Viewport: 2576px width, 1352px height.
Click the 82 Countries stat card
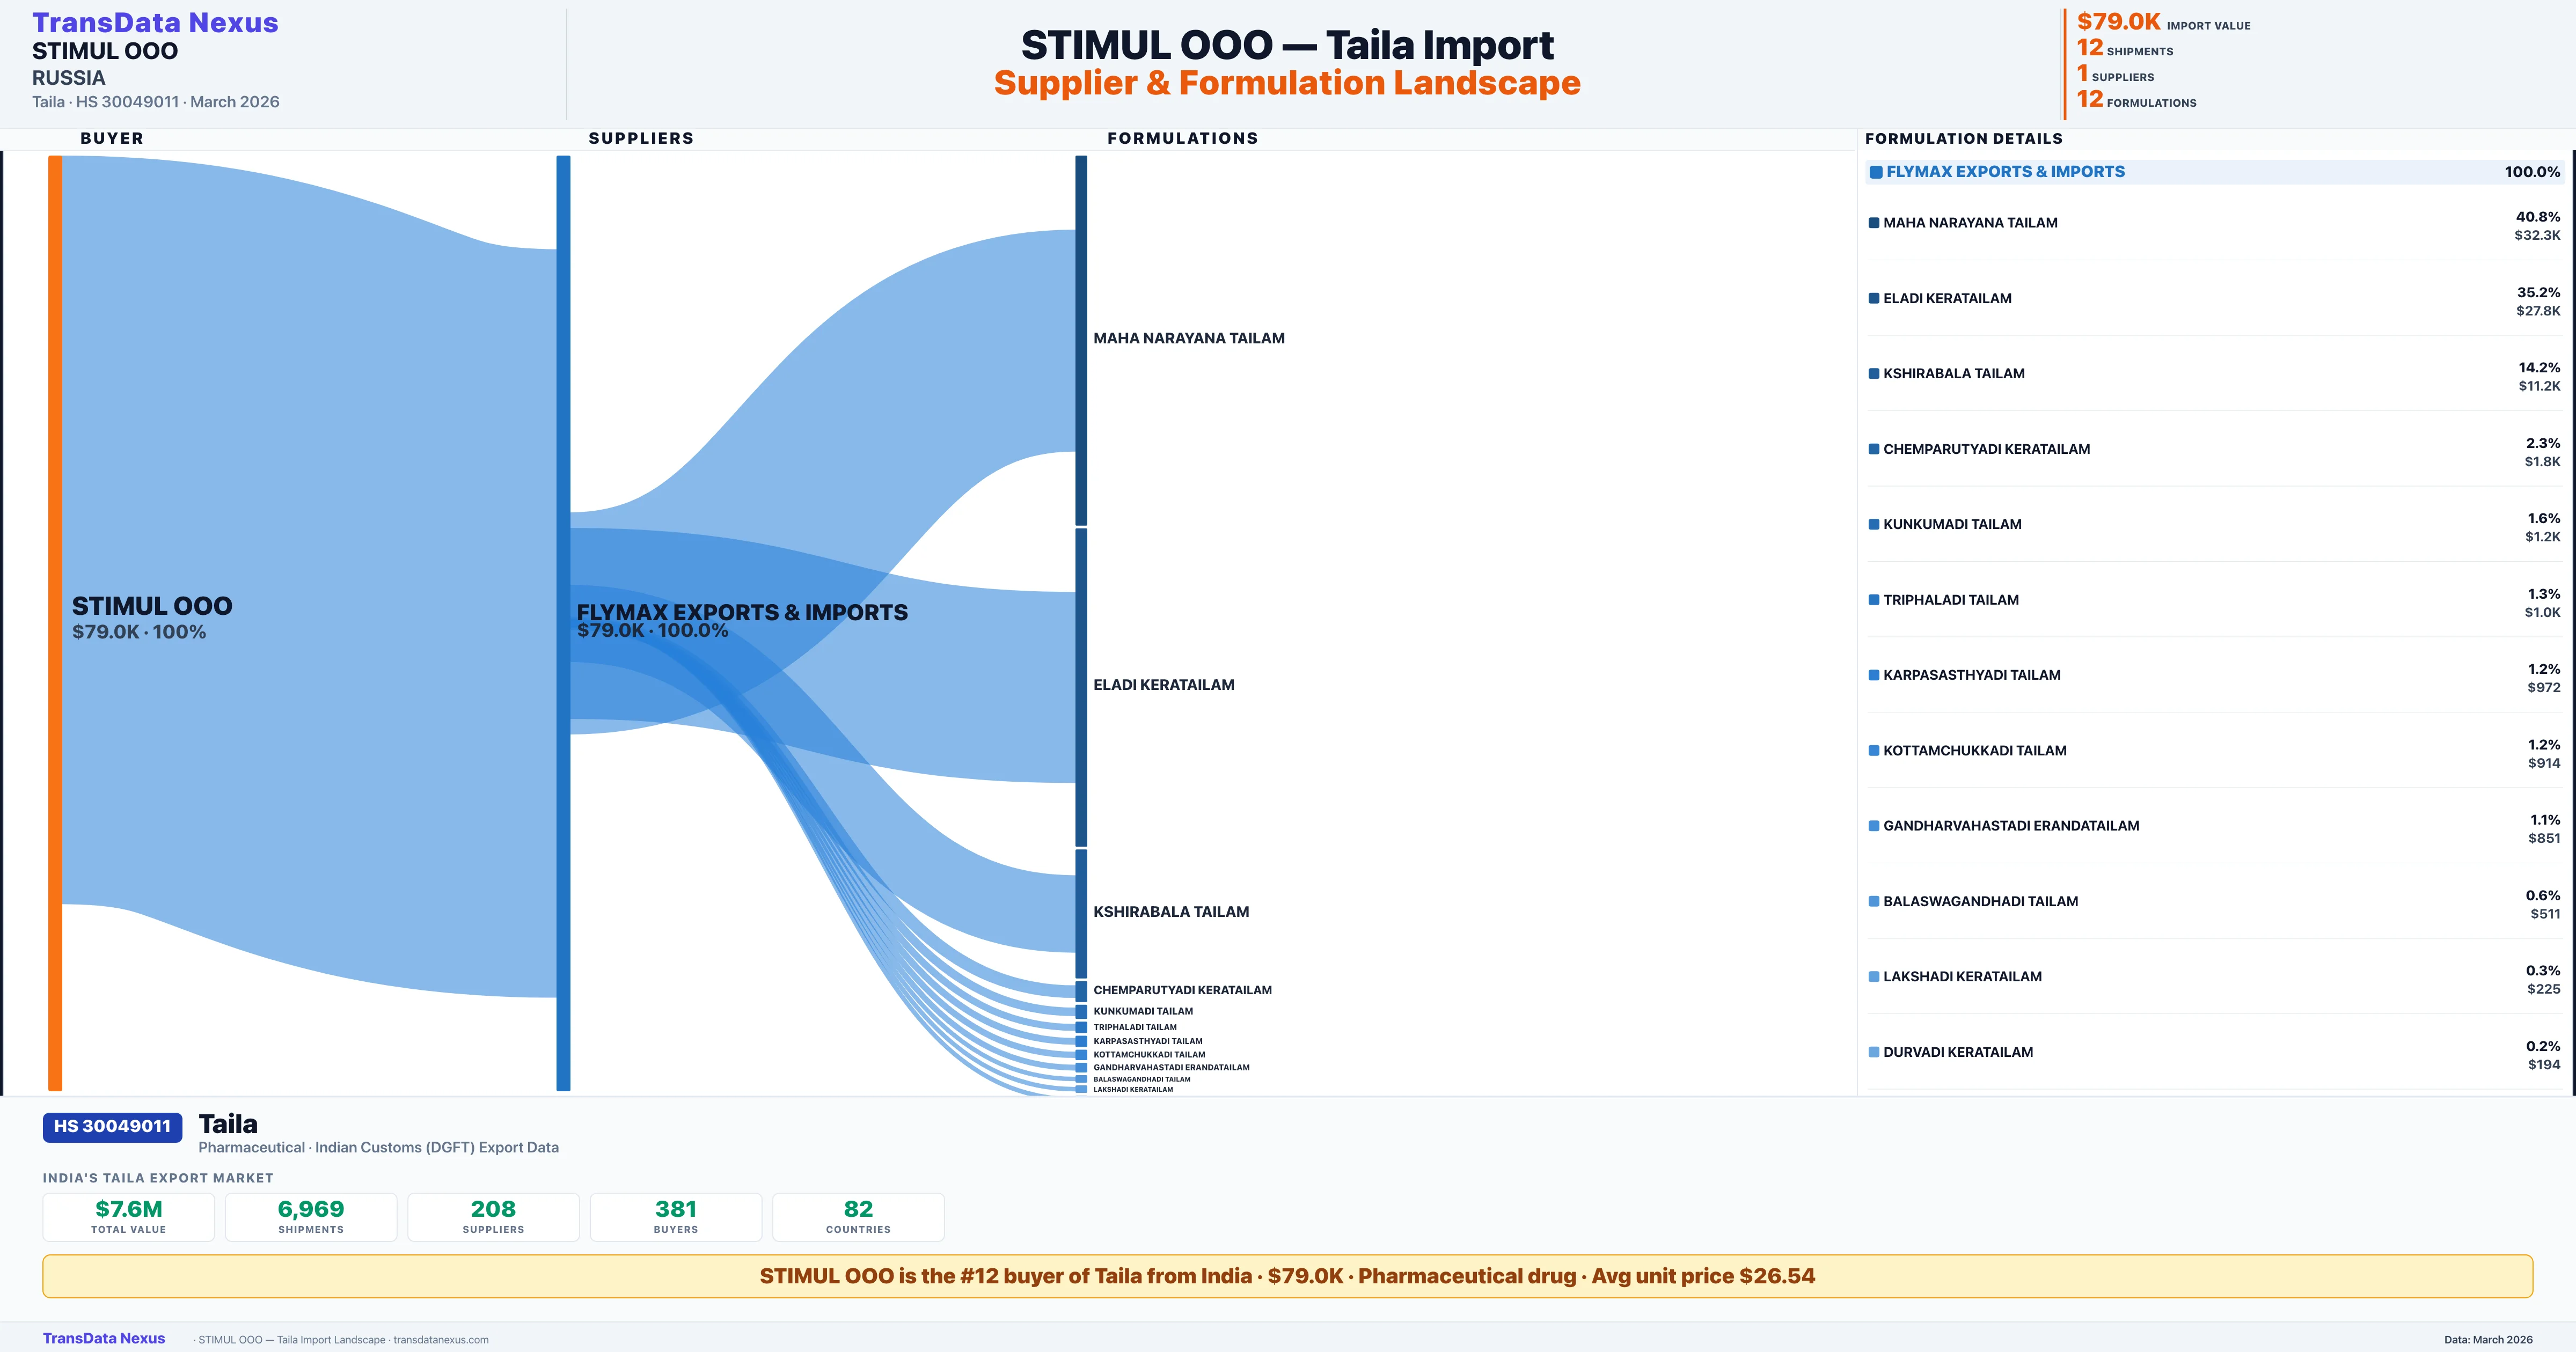(858, 1216)
